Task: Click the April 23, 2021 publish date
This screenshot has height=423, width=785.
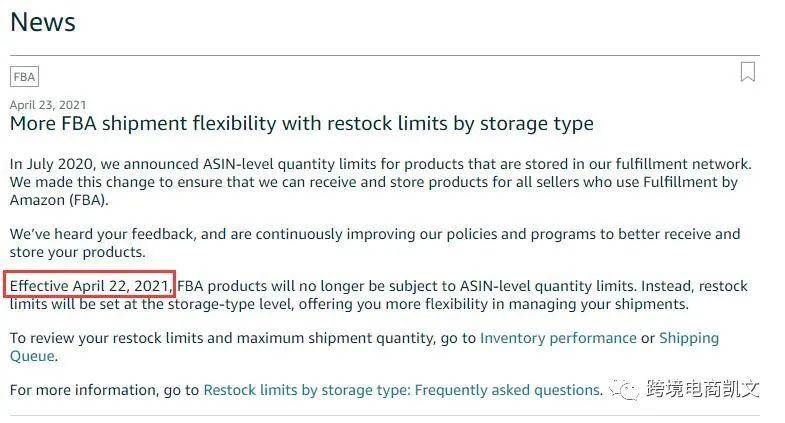Action: (x=47, y=104)
